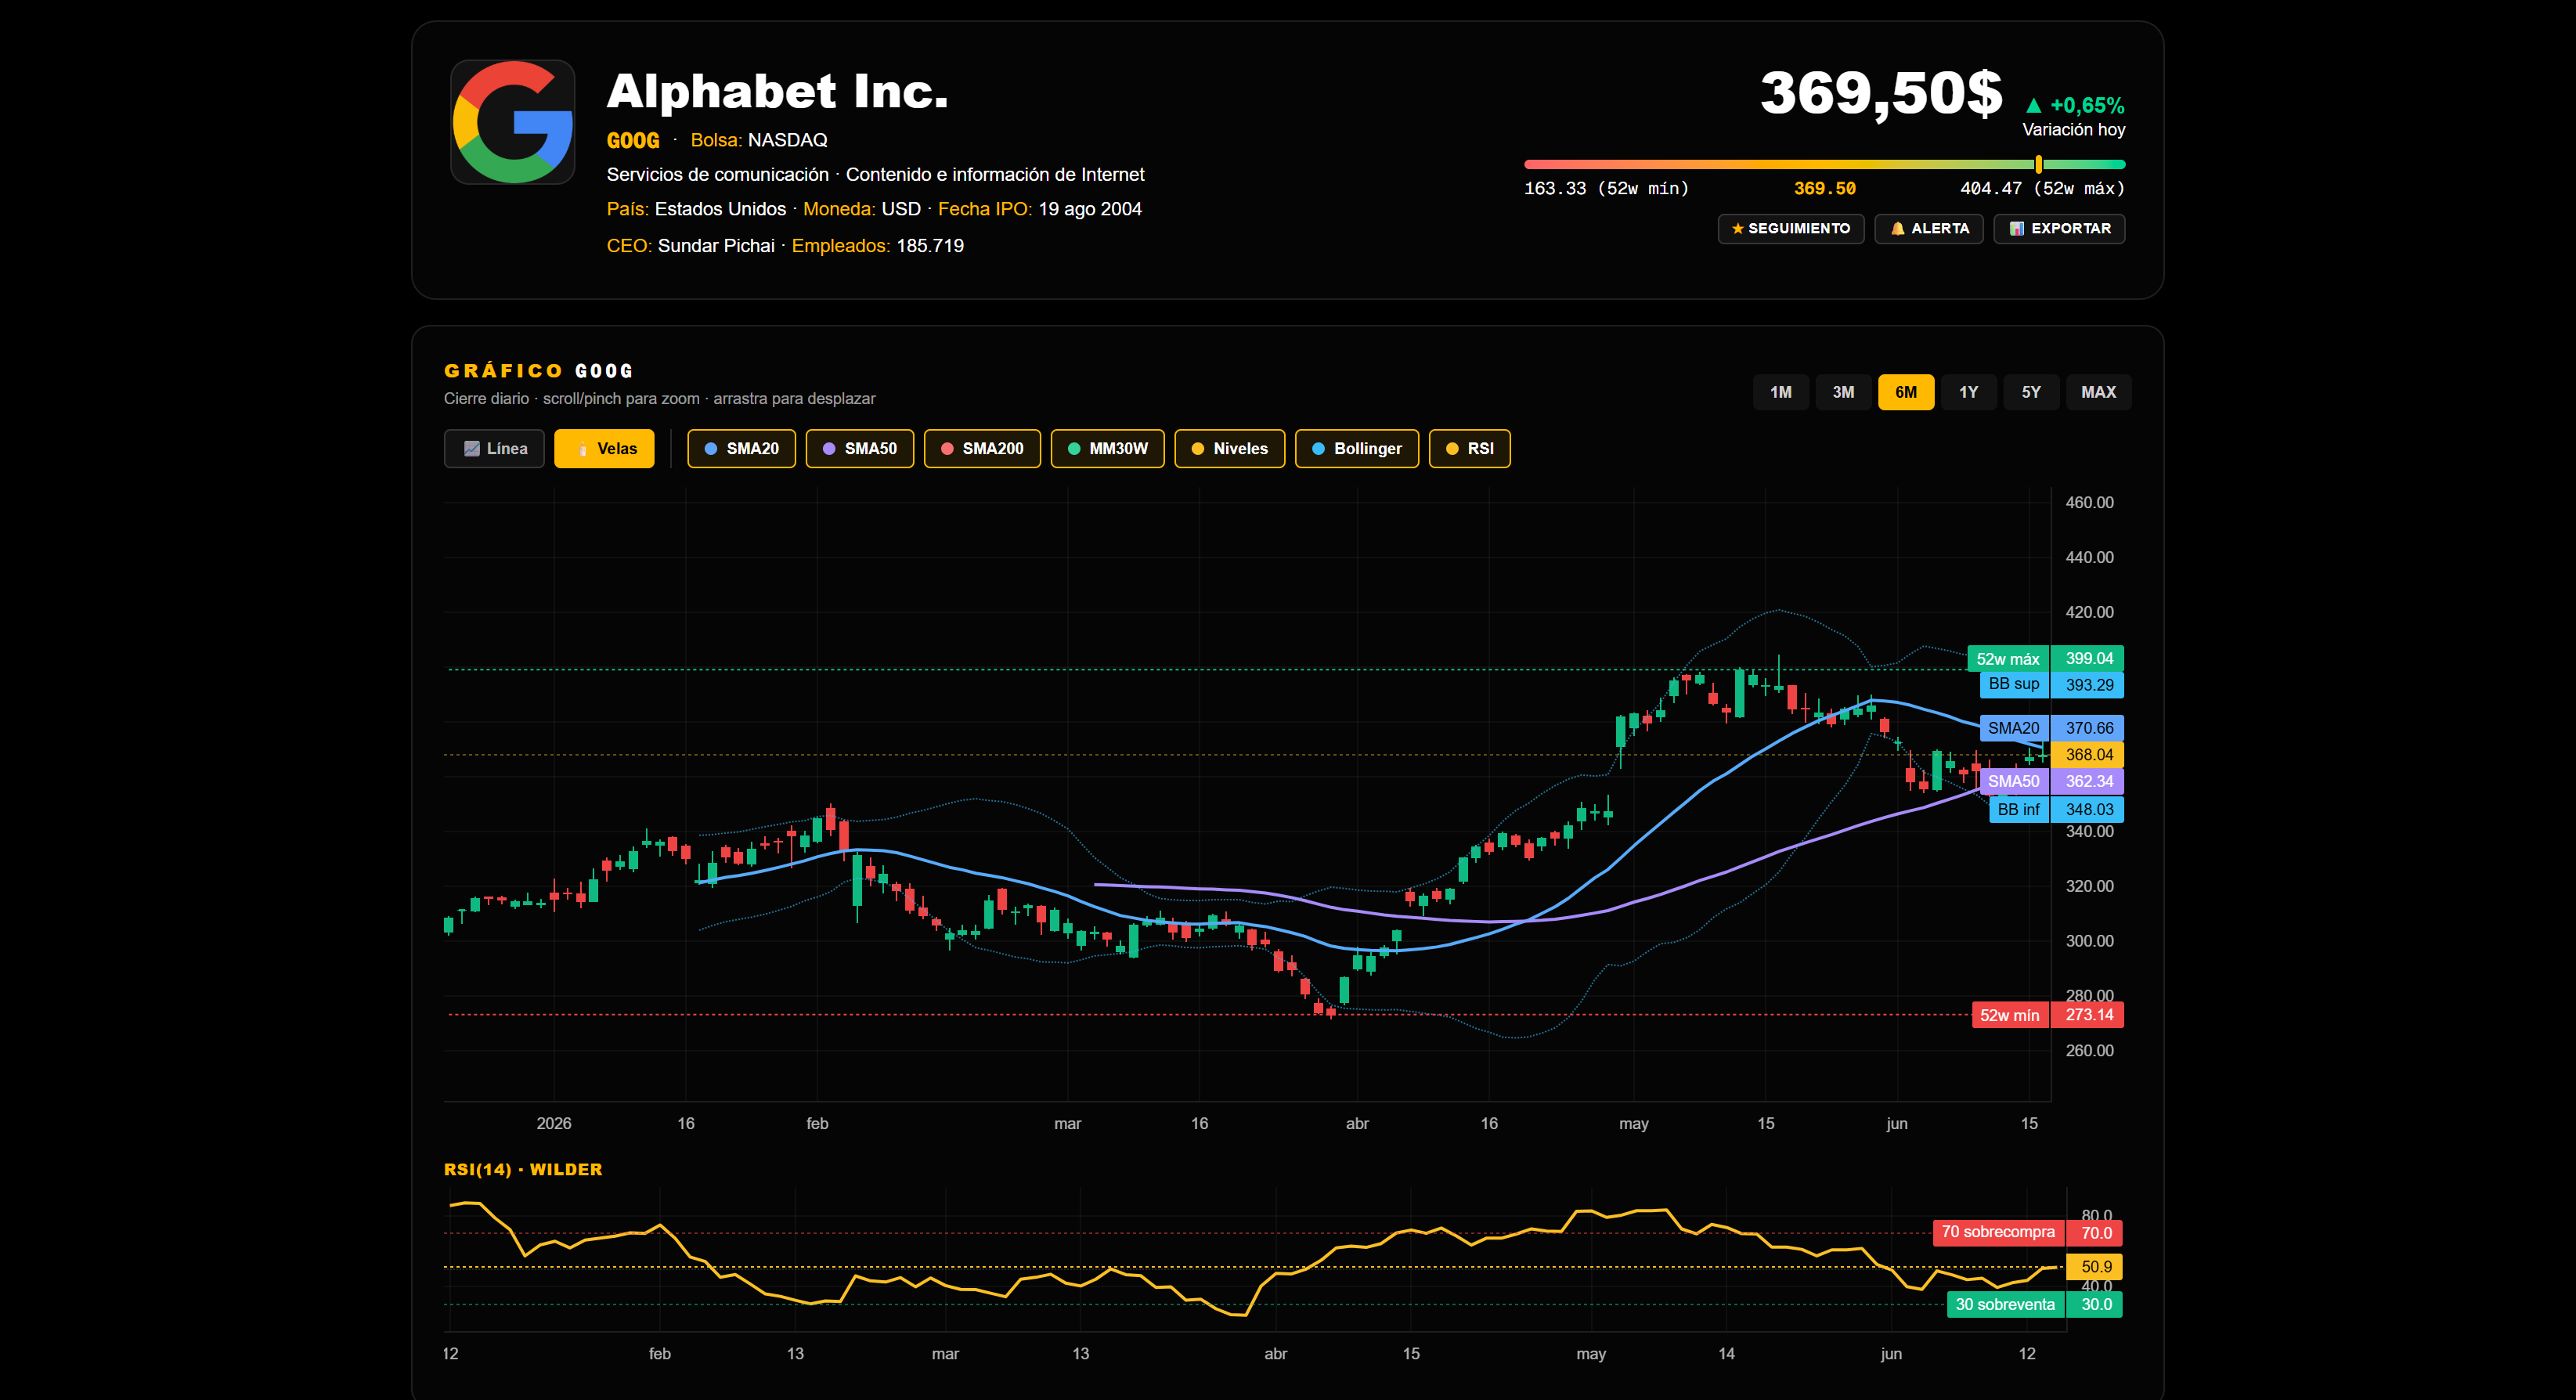The height and width of the screenshot is (1400, 2576).
Task: Click the +0,65% daily change value
Action: coord(2087,105)
